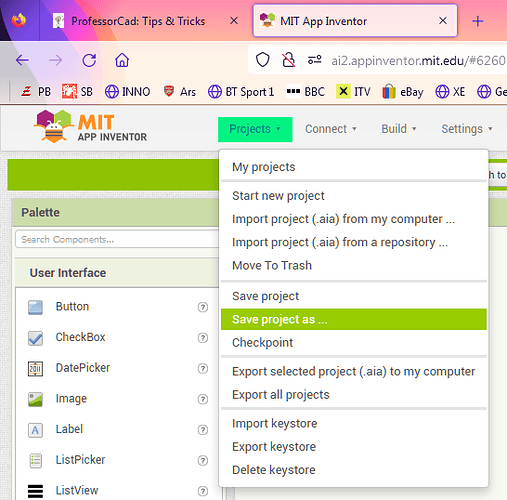Viewport: 507px width, 500px height.
Task: Go back with the browser back arrow
Action: 22,60
